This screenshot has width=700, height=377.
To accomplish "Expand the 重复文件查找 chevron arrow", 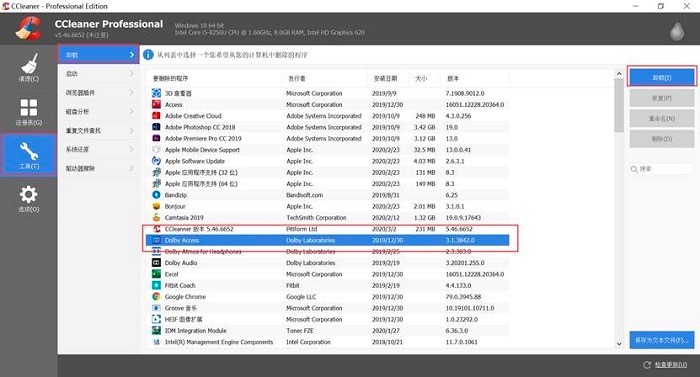I will [132, 130].
